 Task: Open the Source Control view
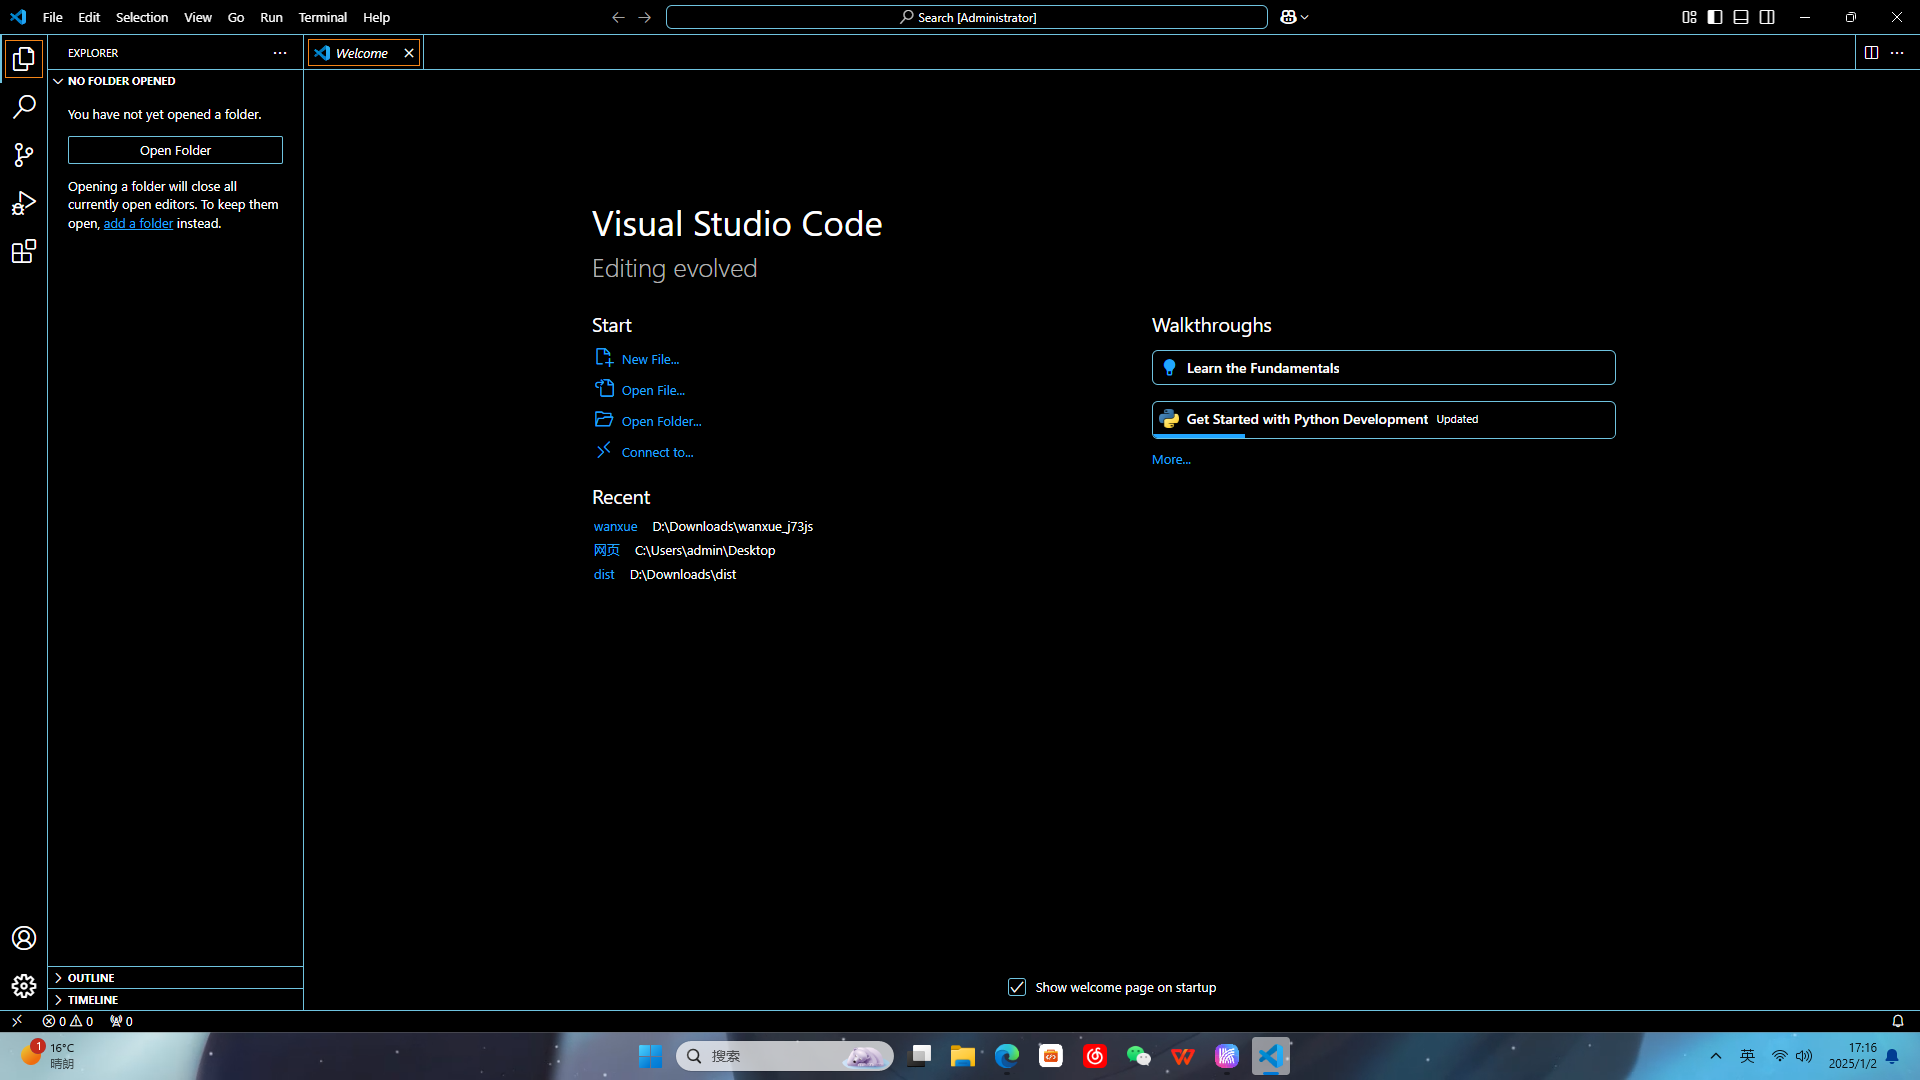click(24, 155)
